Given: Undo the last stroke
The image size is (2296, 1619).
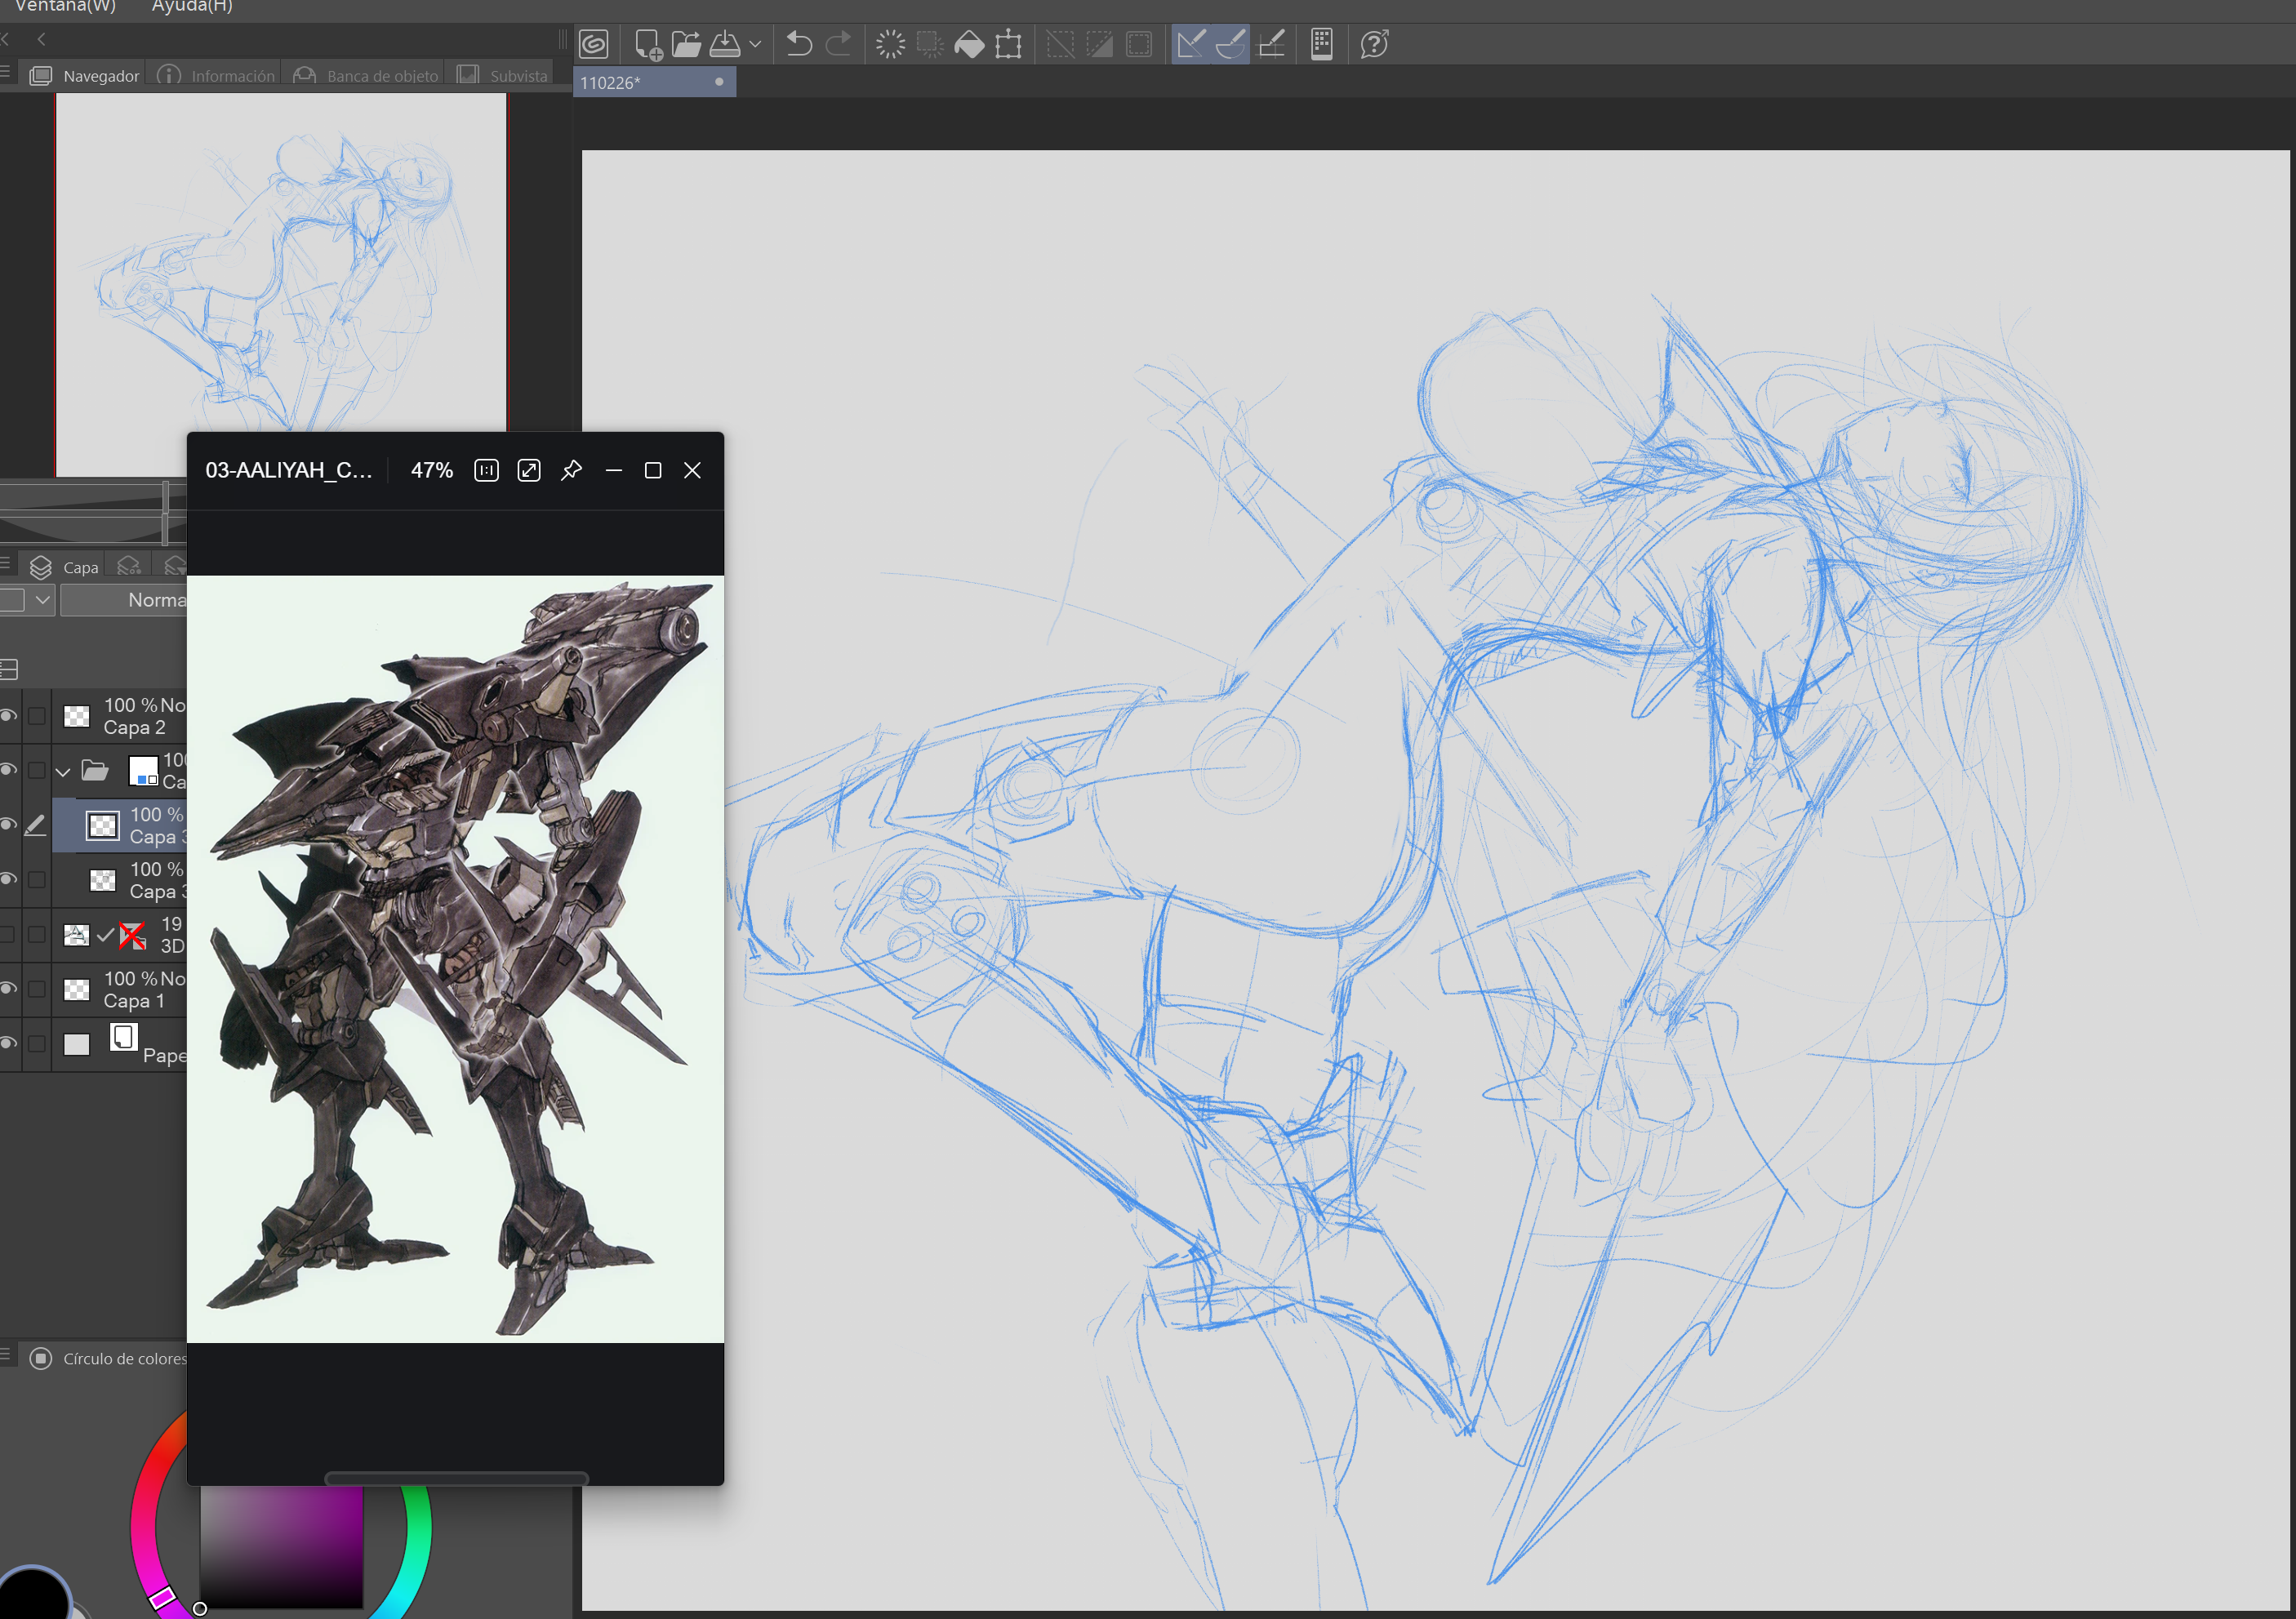Looking at the screenshot, I should (x=798, y=44).
